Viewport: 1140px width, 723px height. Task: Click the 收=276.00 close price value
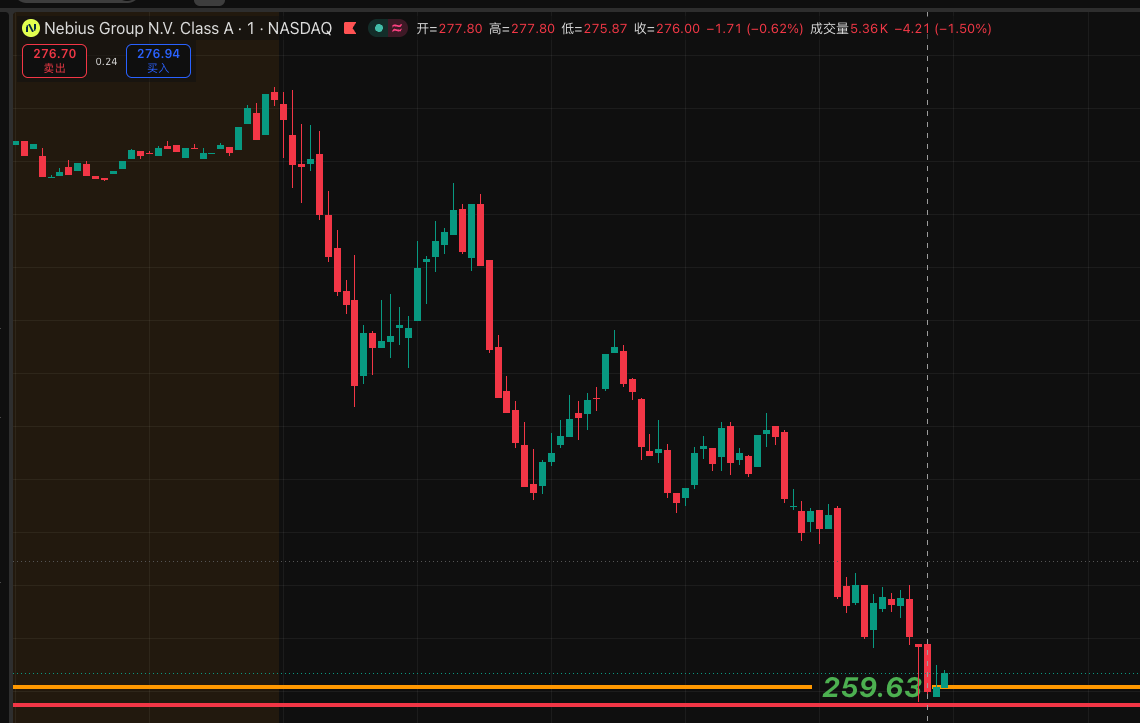point(667,28)
